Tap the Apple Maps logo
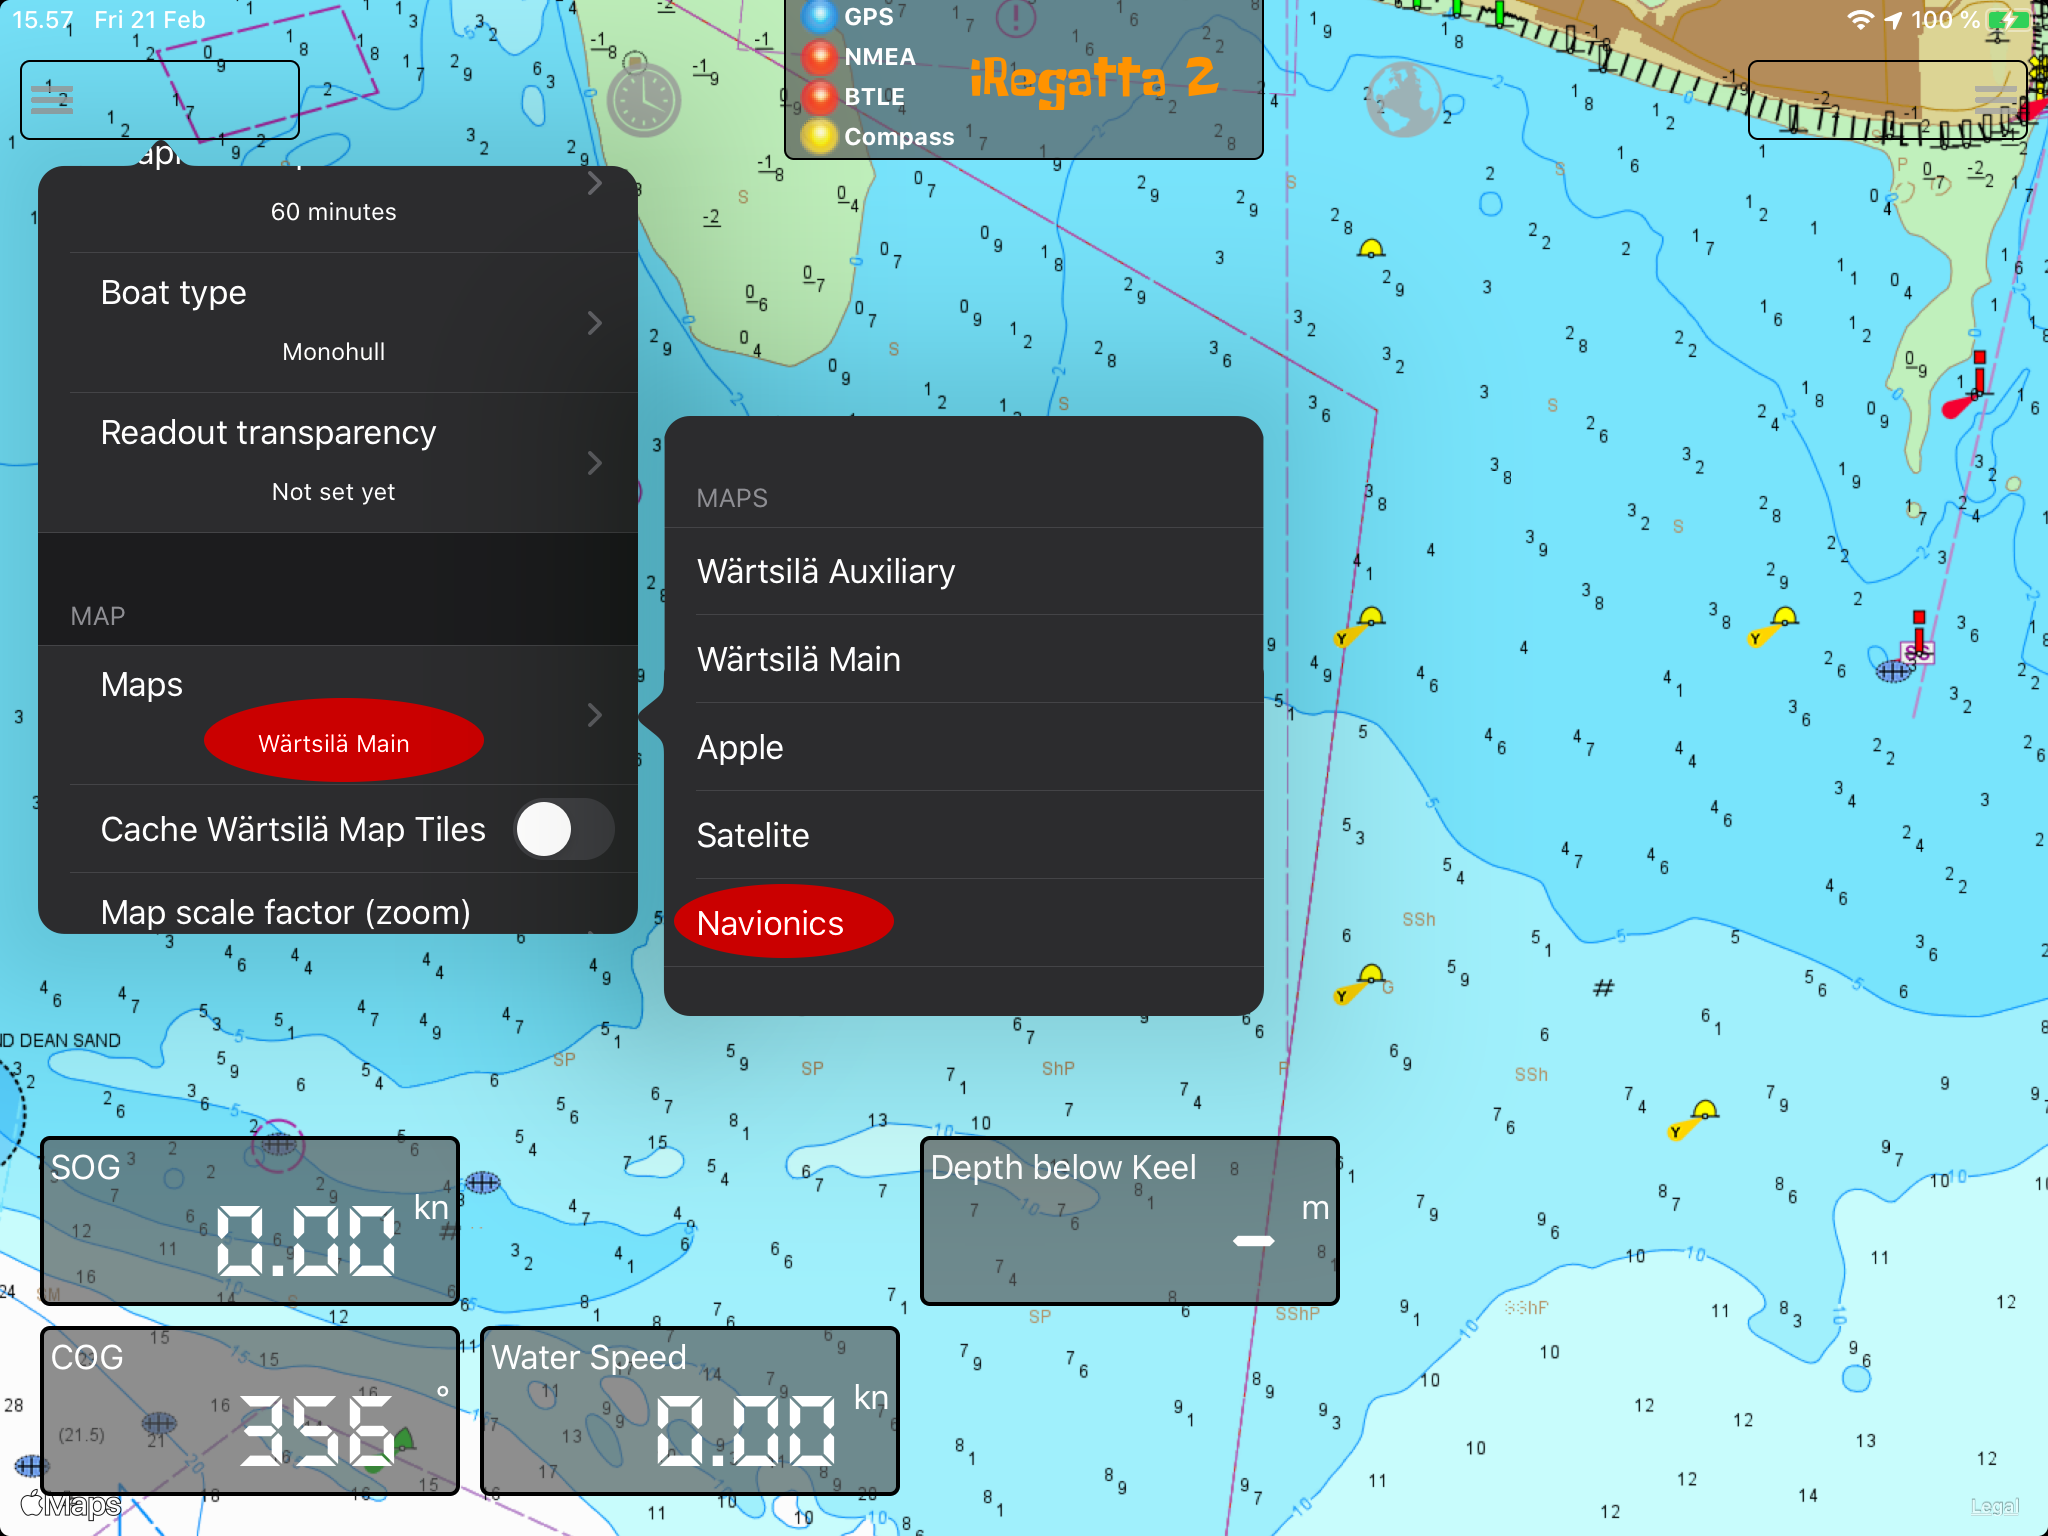Screen dimensions: 2048x1536 (x=71, y=1504)
